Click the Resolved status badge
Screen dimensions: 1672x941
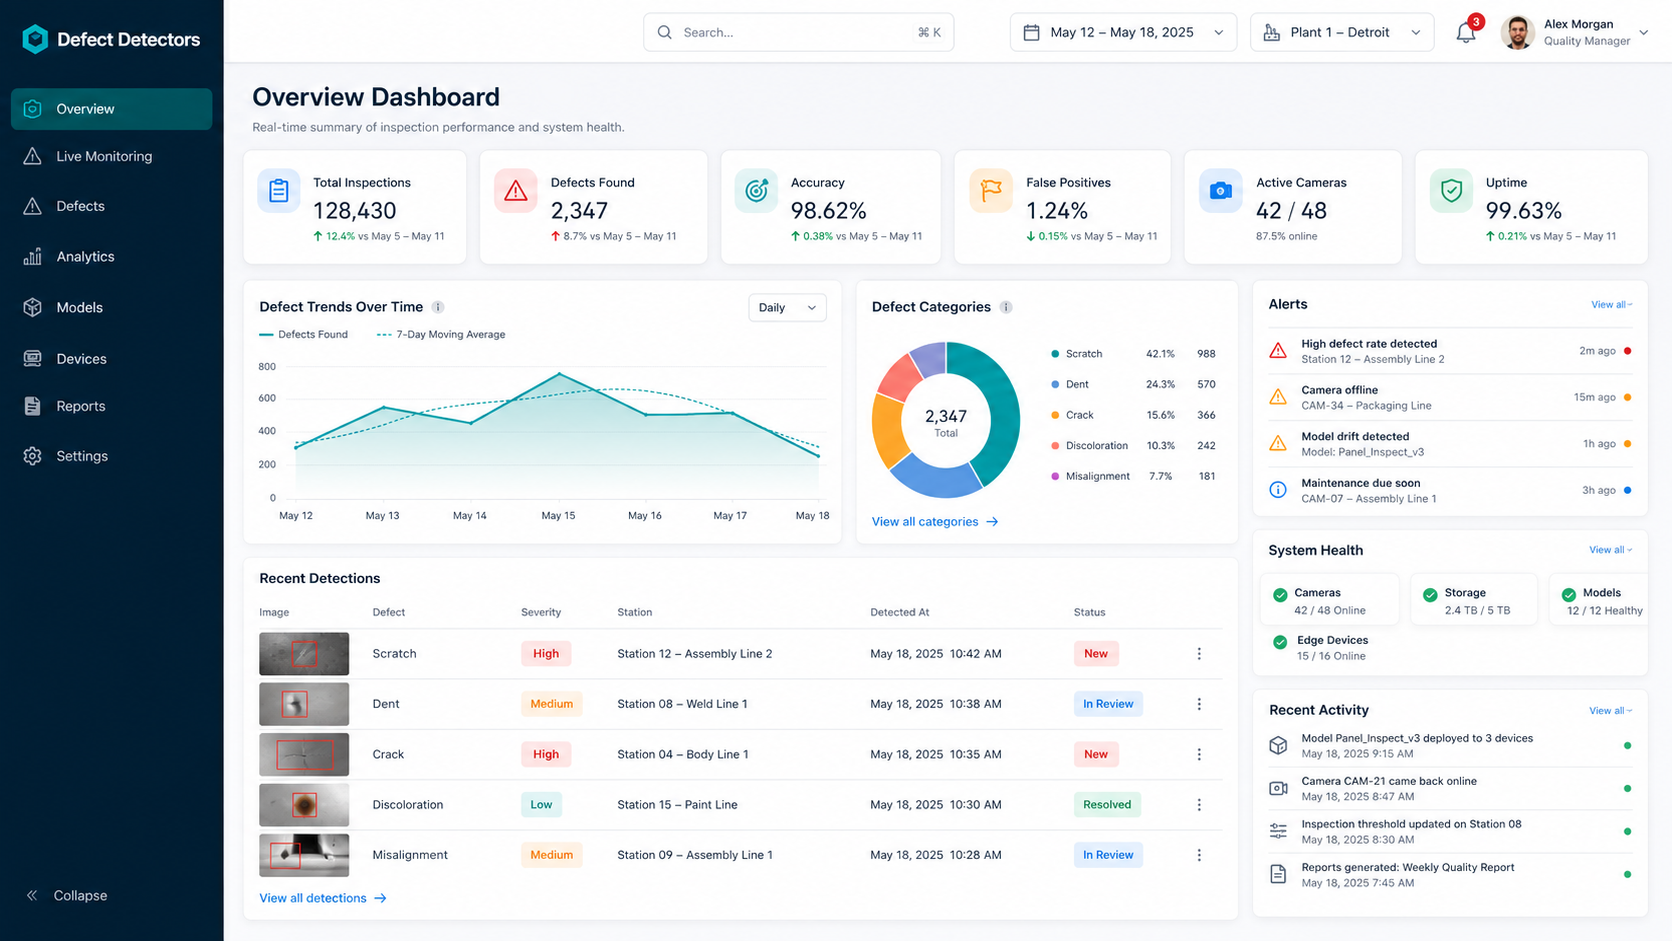point(1107,805)
